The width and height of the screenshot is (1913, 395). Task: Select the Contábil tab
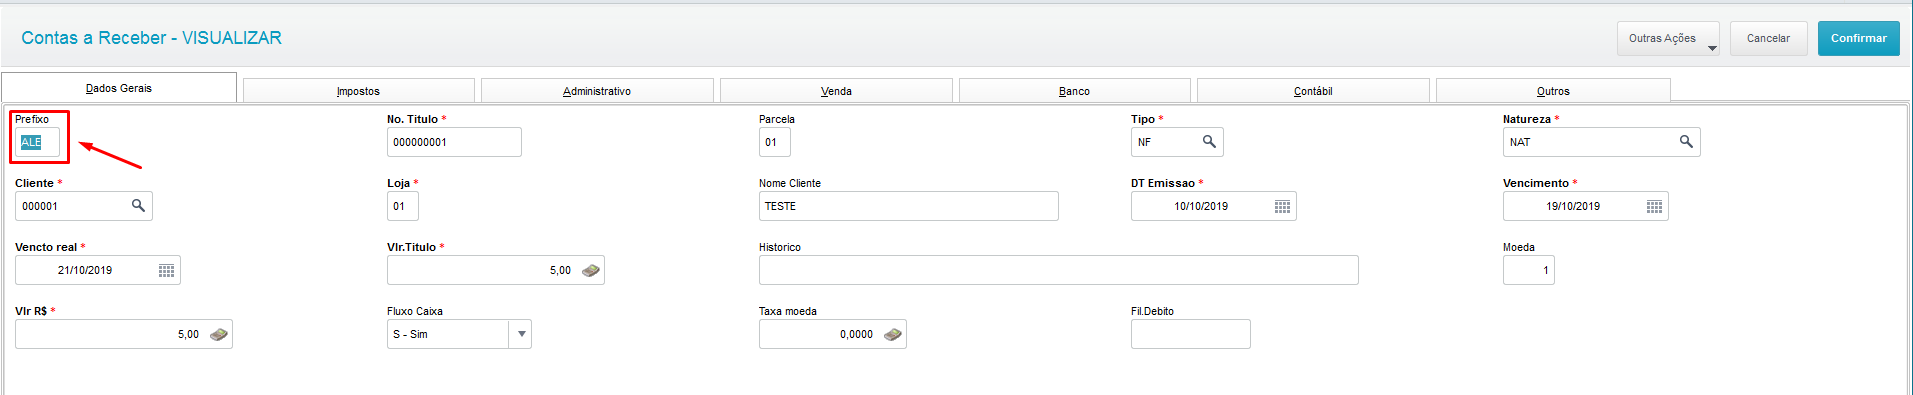1313,91
